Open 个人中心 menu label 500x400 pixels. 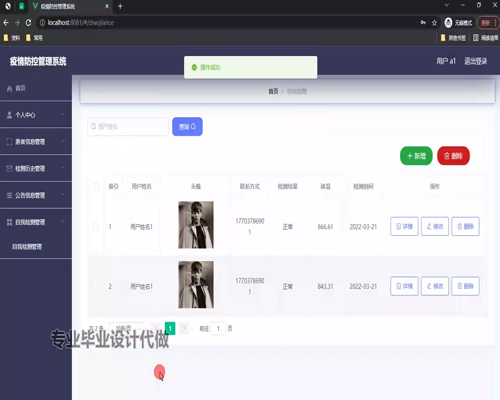click(x=25, y=115)
